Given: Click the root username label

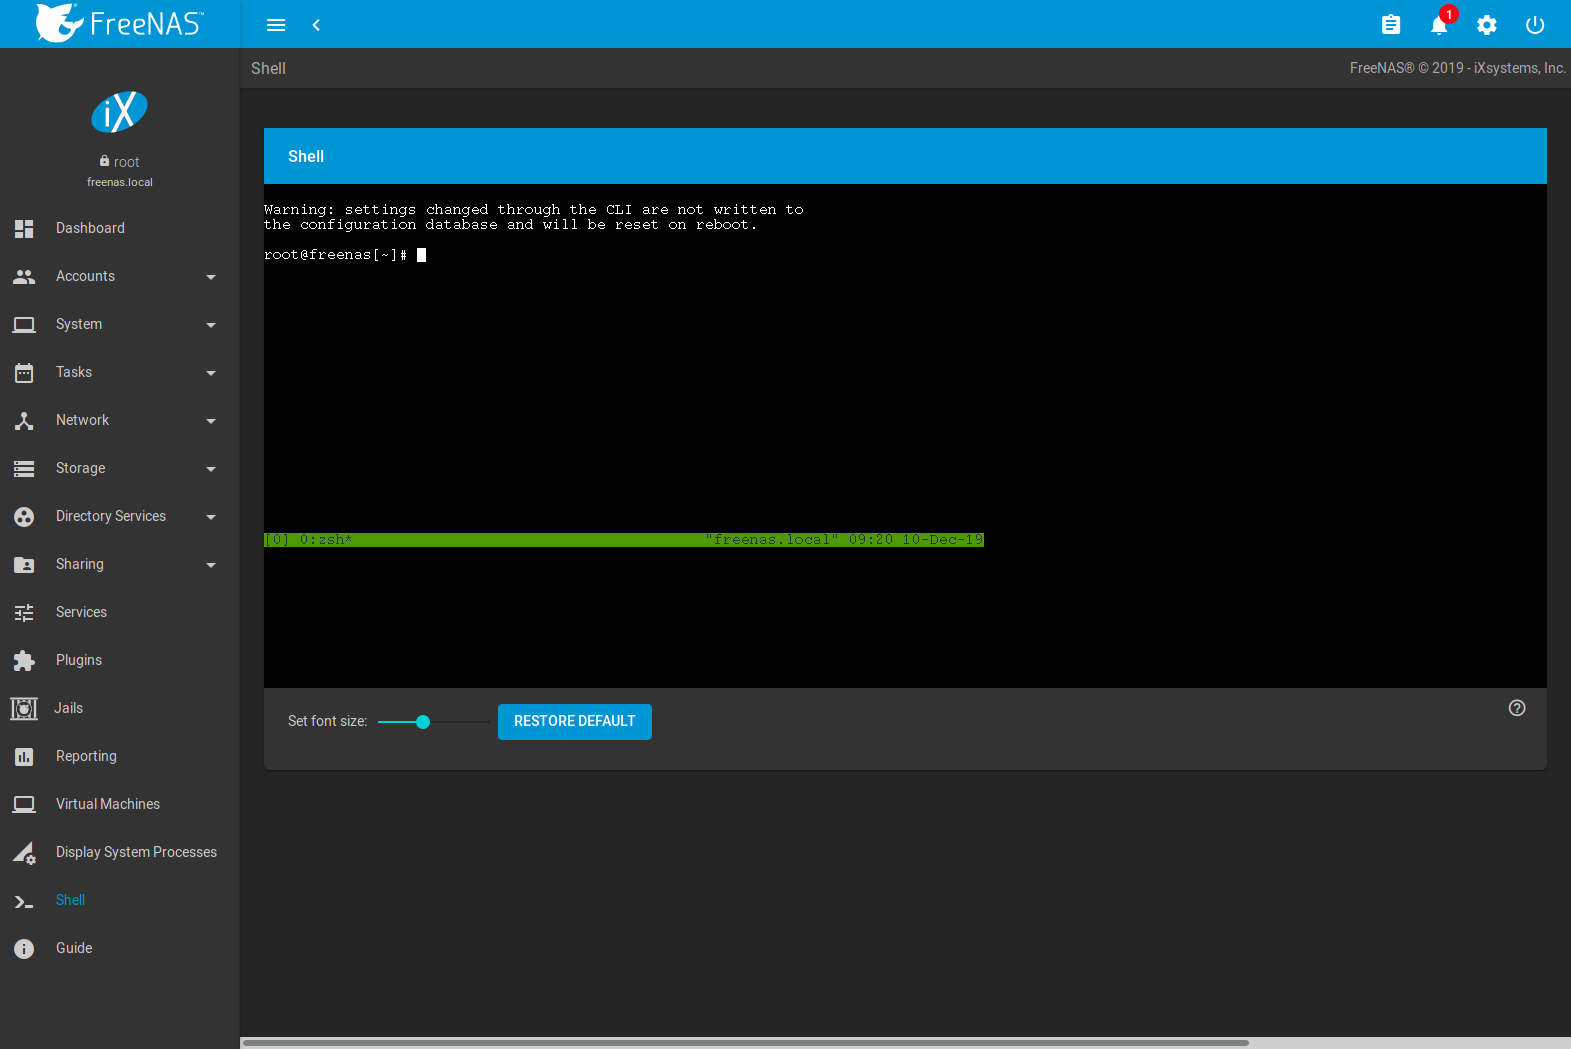Looking at the screenshot, I should click(x=127, y=162).
